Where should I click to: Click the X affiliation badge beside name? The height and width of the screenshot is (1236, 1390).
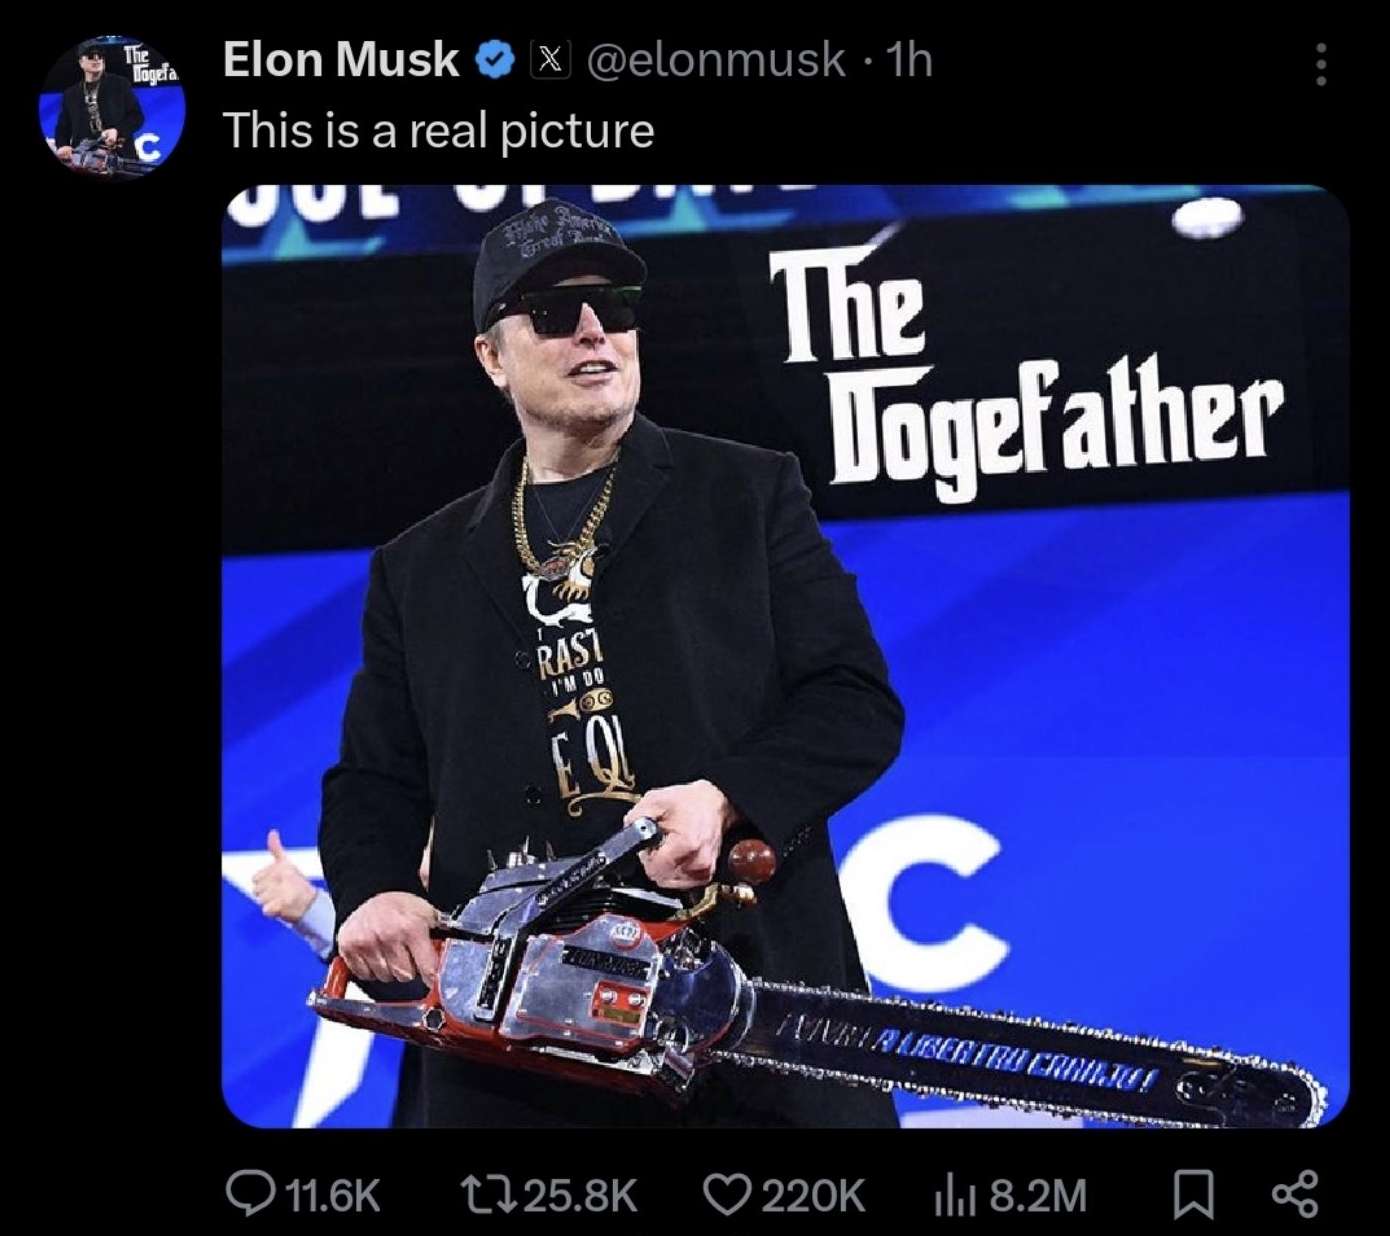(549, 61)
